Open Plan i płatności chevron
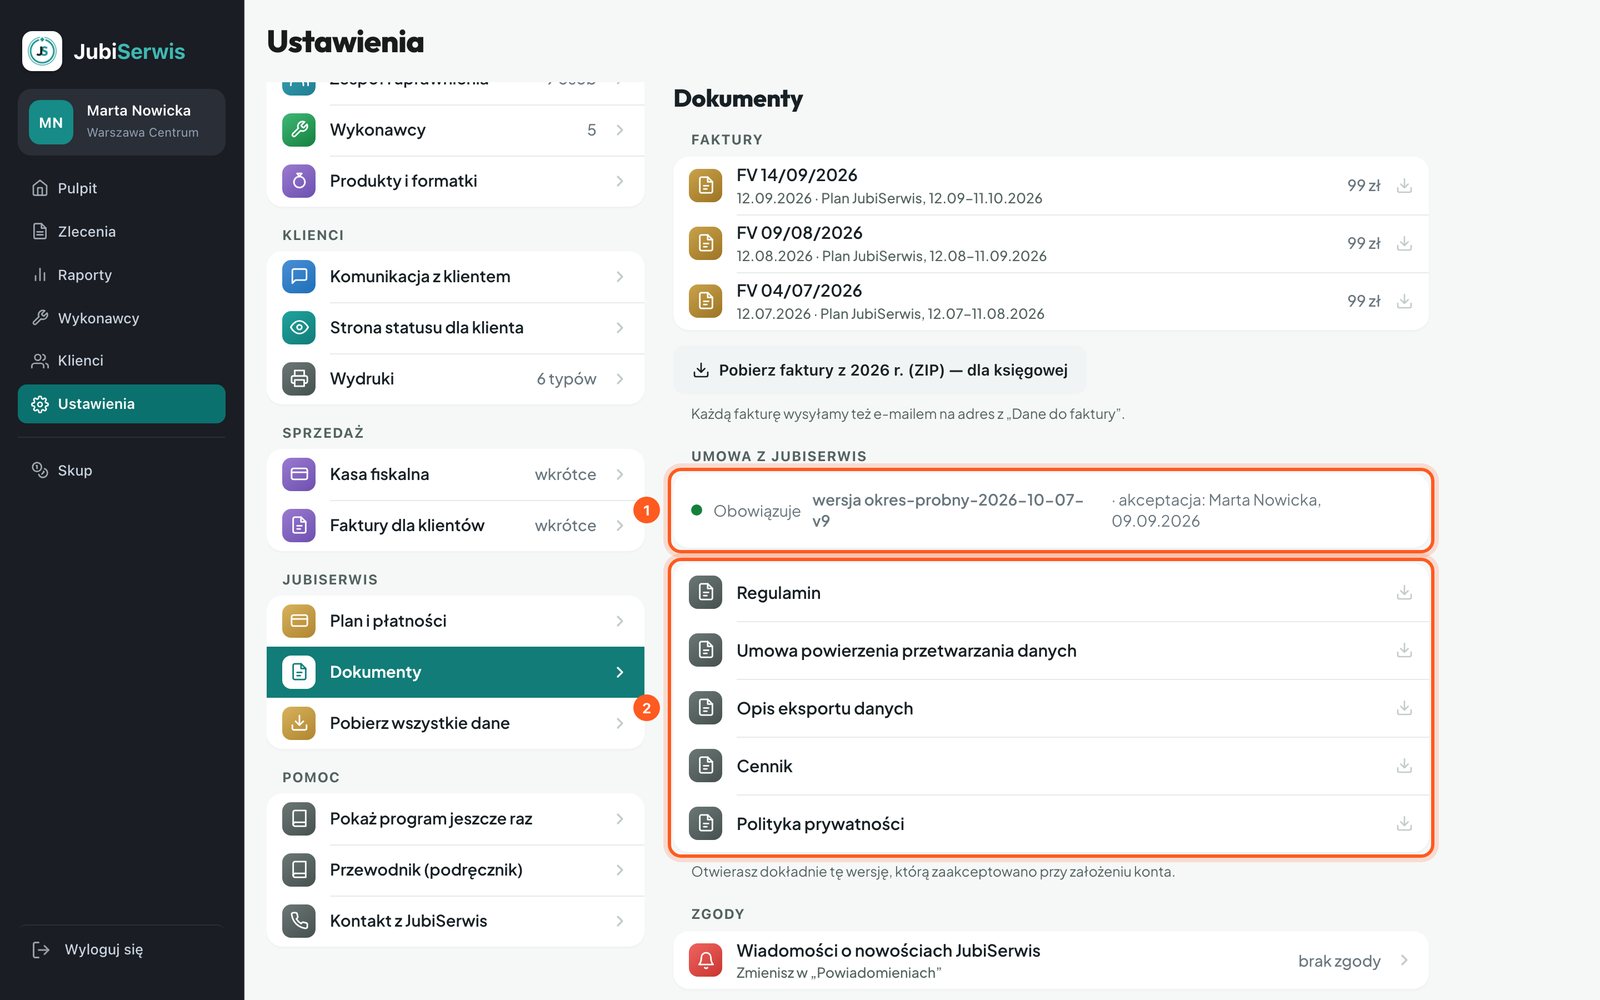1600x1000 pixels. 620,621
